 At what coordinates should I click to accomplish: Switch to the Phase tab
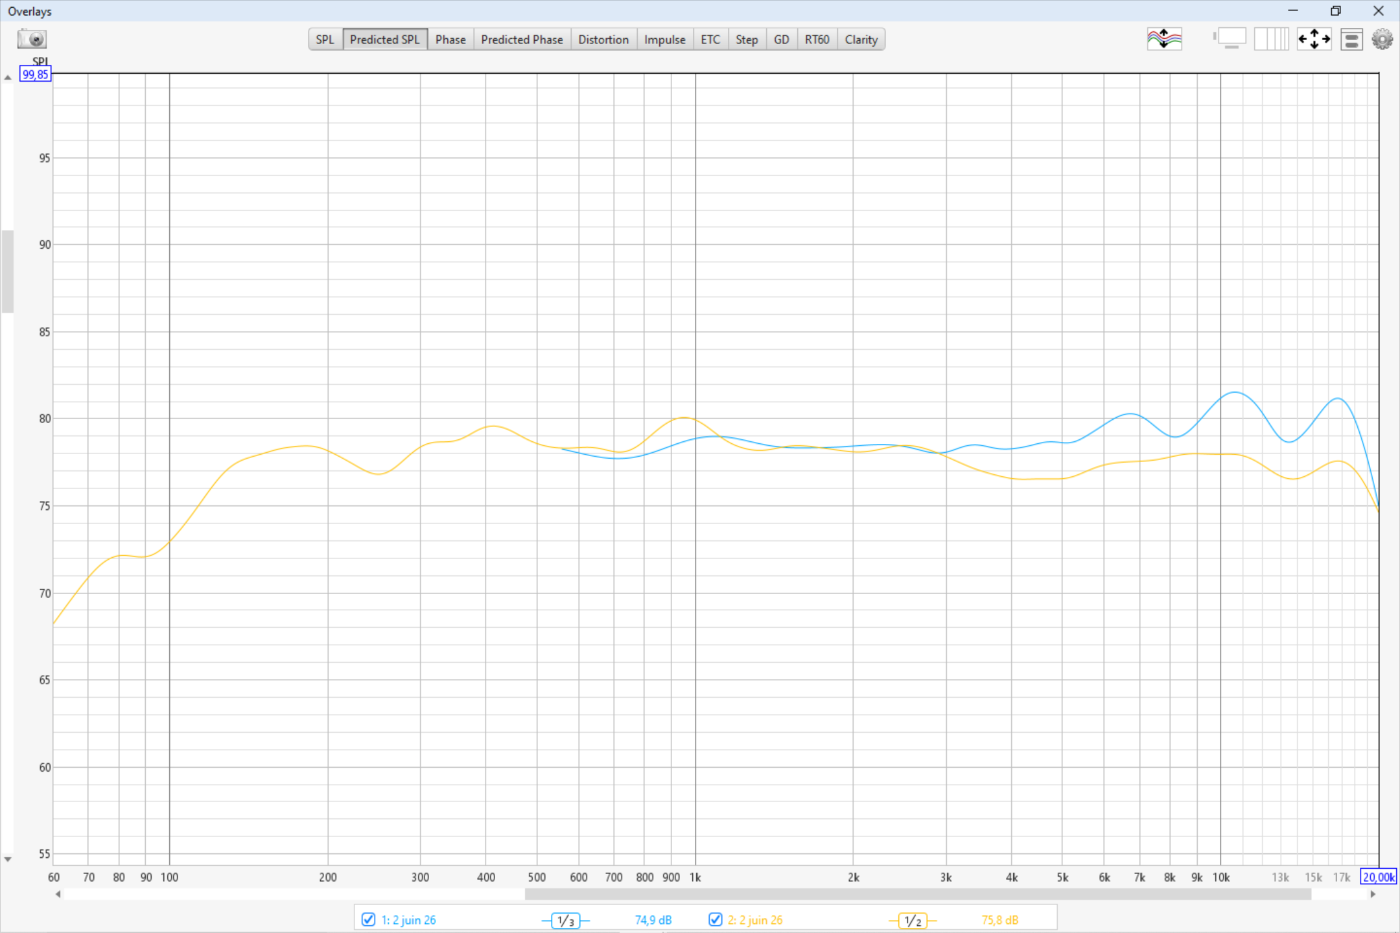[450, 40]
